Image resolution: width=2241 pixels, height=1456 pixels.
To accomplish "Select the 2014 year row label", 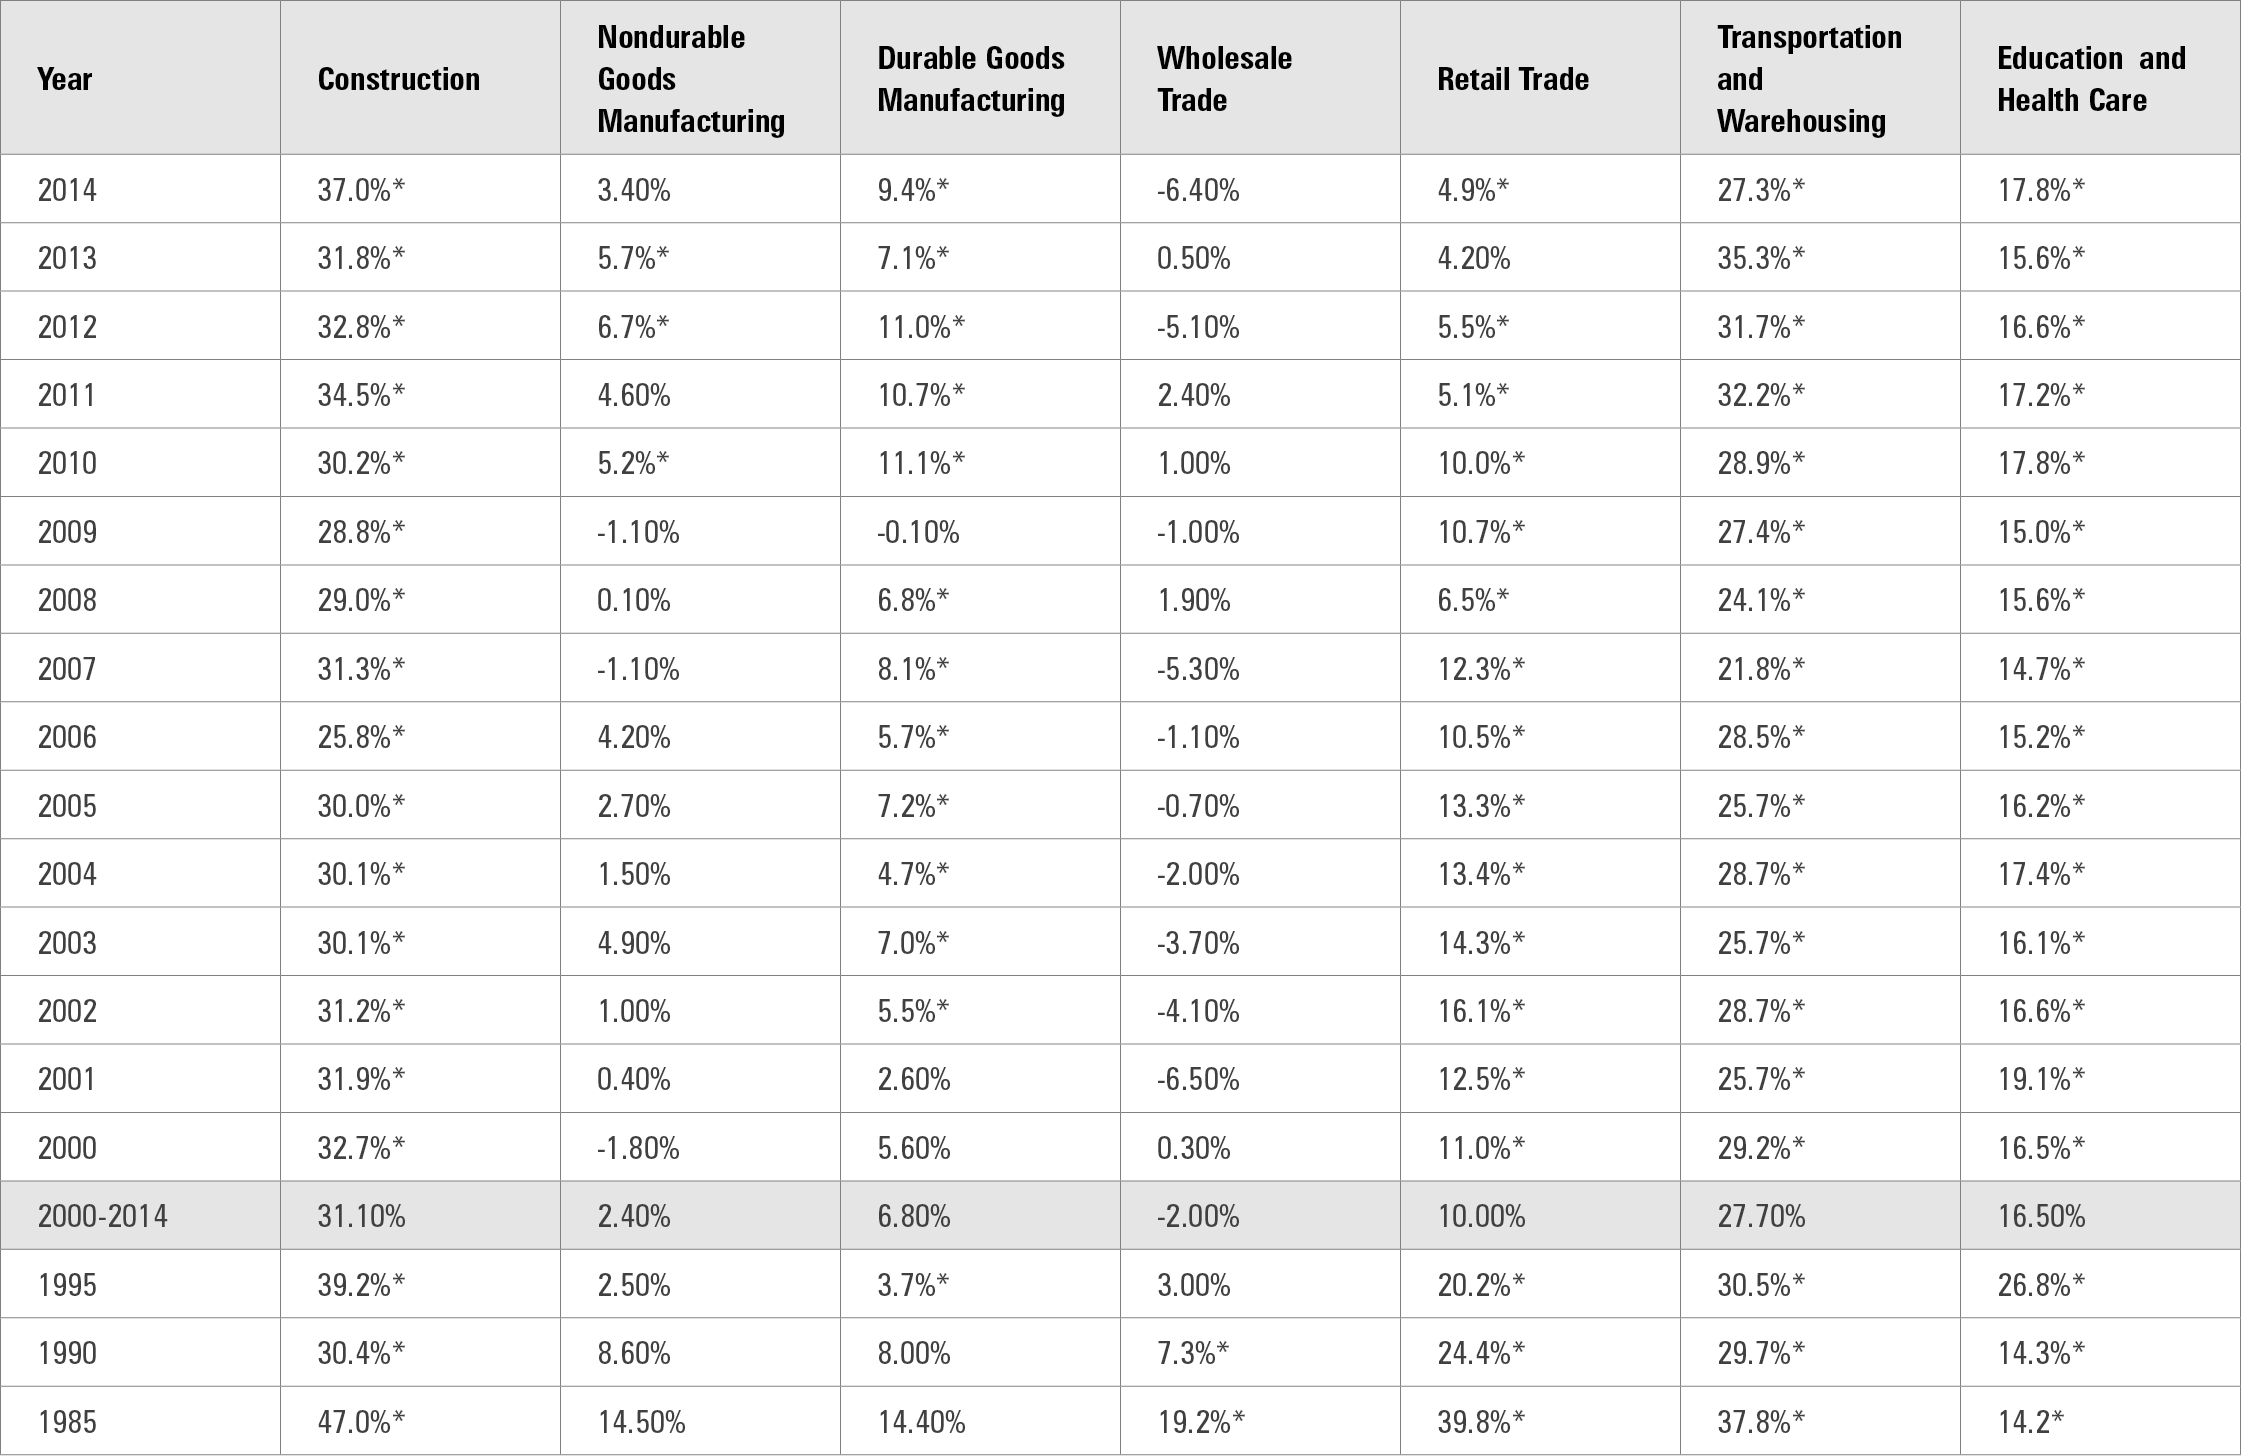I will coord(67,189).
